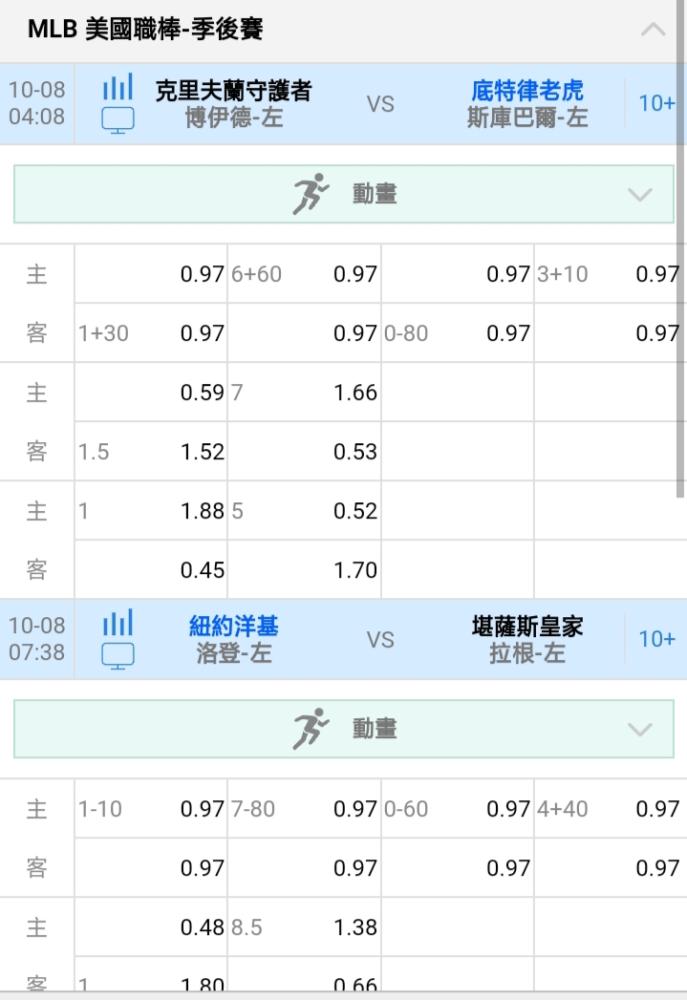Tap pitcher name 拉根-左
The width and height of the screenshot is (687, 1000).
[527, 654]
